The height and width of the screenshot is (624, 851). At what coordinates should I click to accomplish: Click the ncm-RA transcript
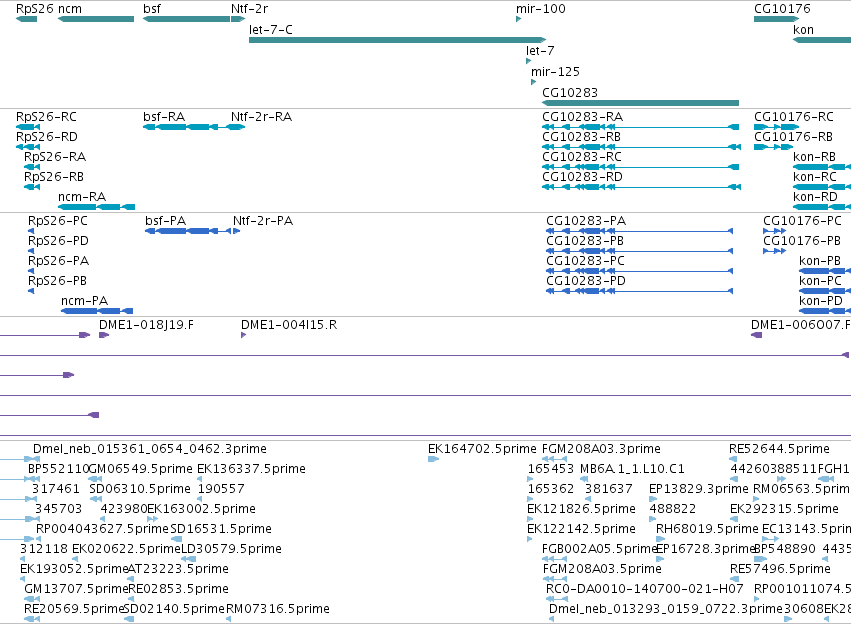click(96, 207)
